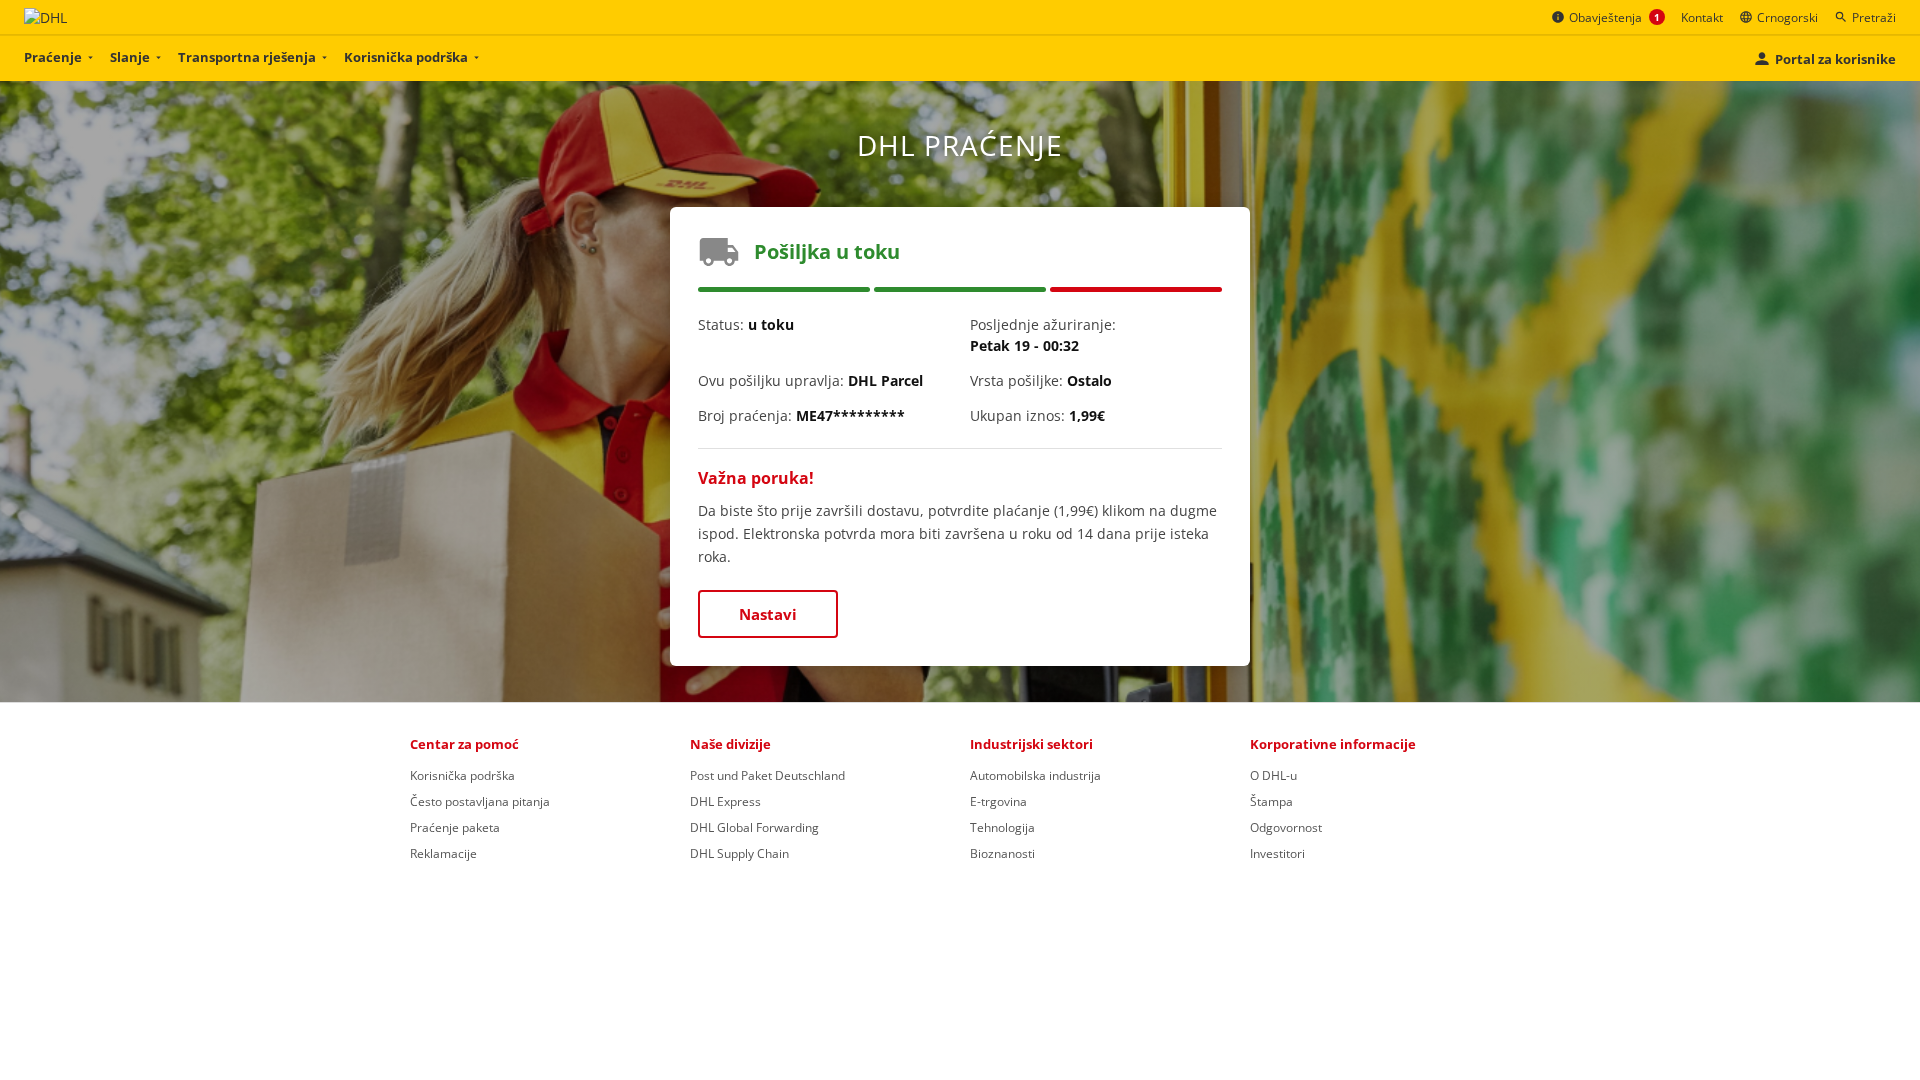
Task: Click the DHL logo in header
Action: 46,18
